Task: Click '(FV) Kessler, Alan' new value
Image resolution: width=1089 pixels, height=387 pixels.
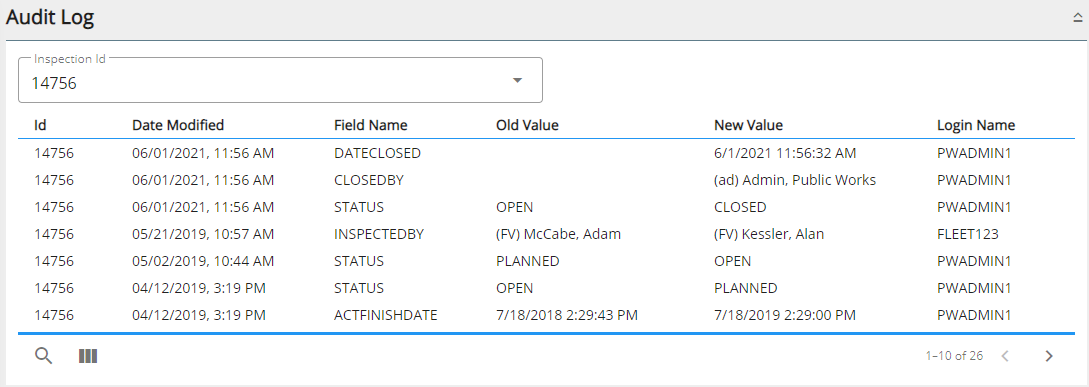Action: pos(769,234)
